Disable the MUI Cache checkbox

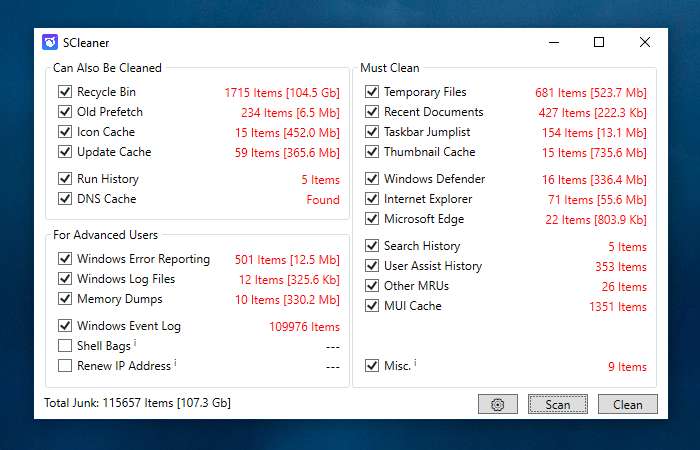point(372,306)
